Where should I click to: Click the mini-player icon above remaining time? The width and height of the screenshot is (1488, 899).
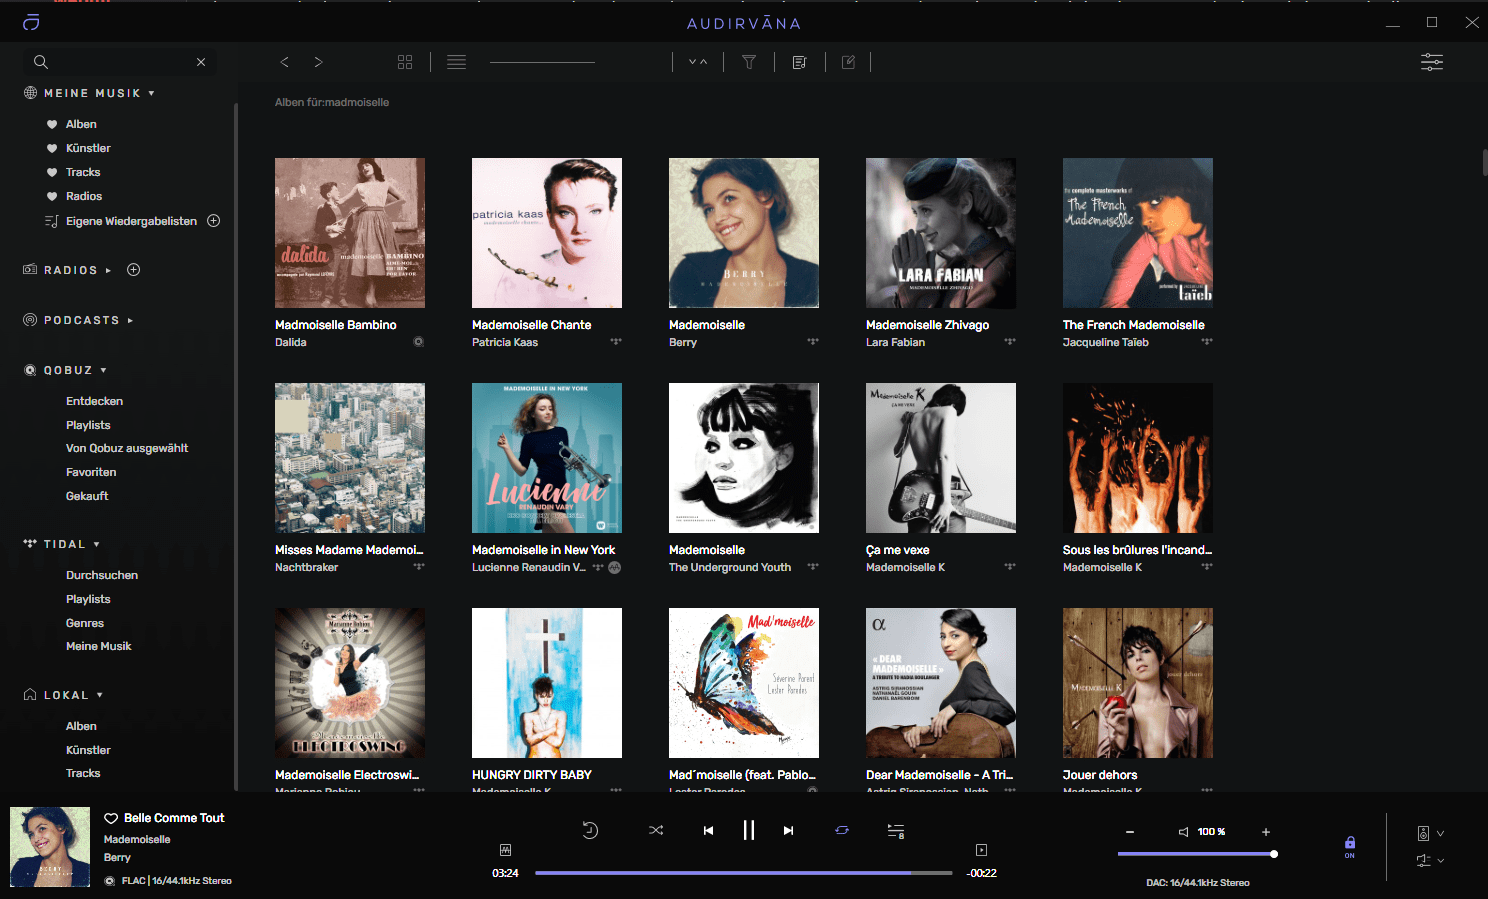point(981,850)
